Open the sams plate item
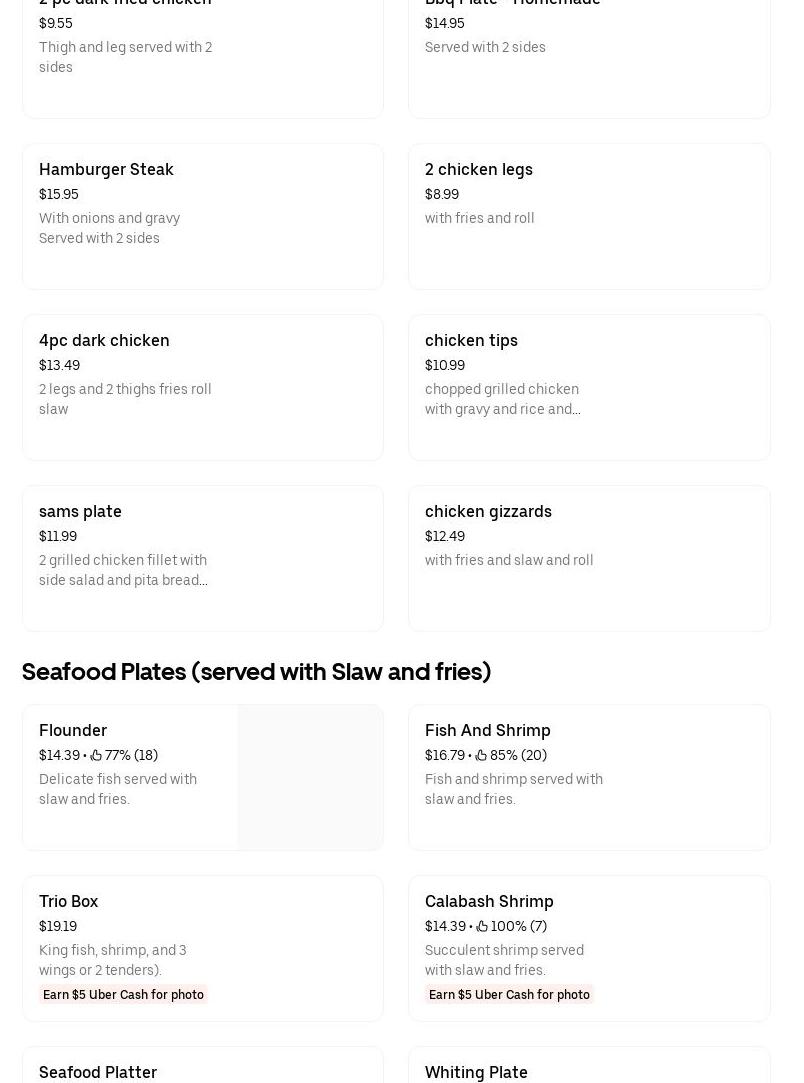The image size is (804, 1083). [x=202, y=558]
